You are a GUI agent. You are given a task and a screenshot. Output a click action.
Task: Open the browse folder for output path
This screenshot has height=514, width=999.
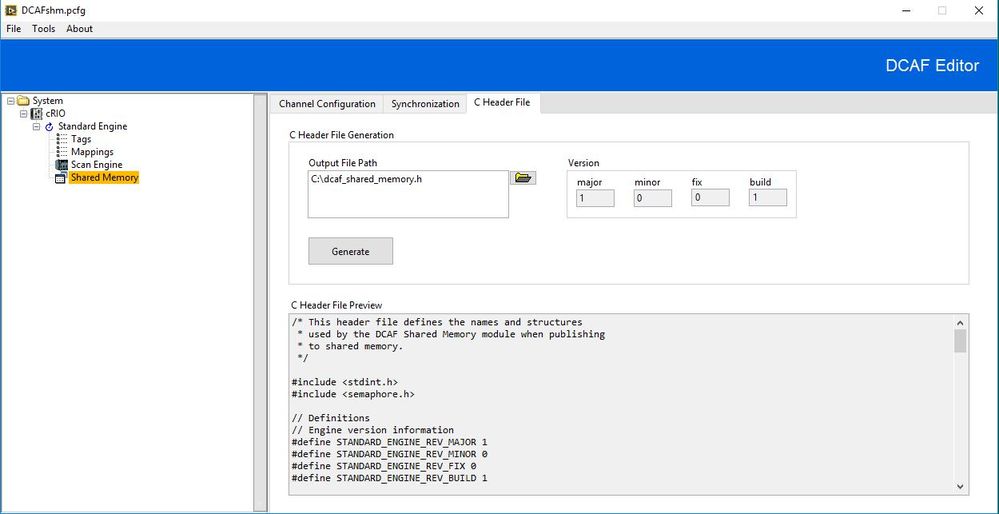524,178
